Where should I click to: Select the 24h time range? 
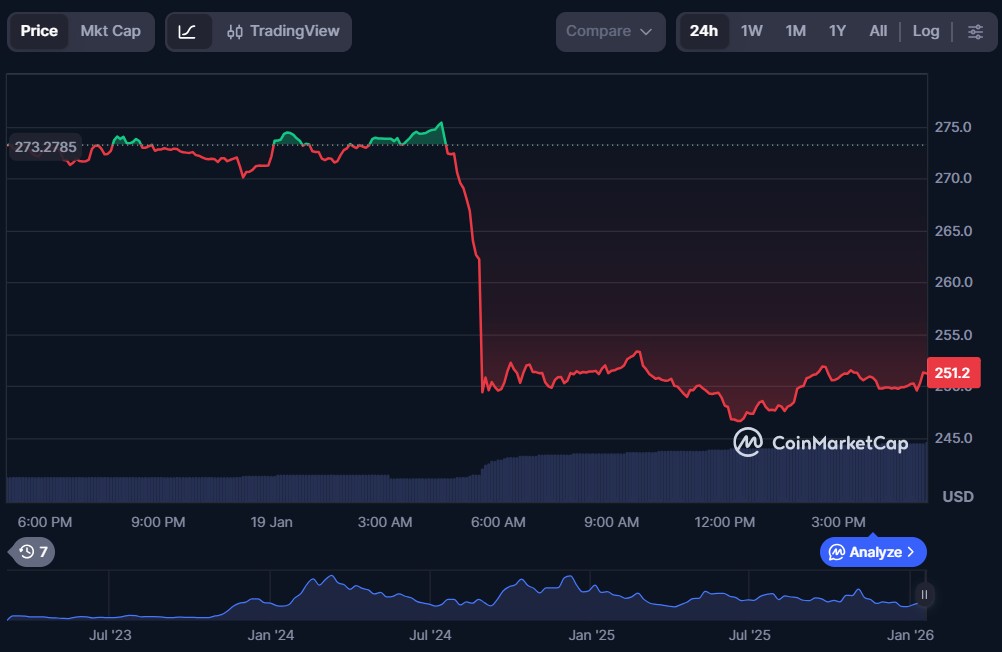(703, 31)
